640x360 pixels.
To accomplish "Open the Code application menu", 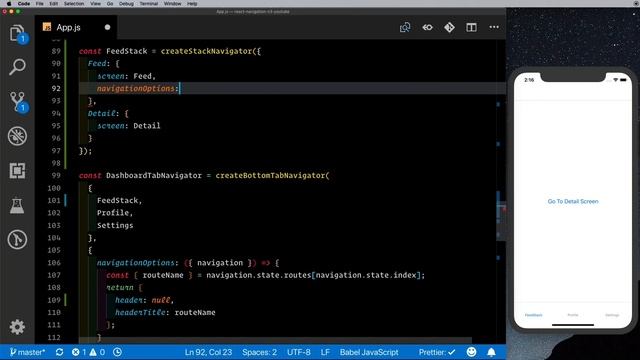I will pyautogui.click(x=24, y=3).
